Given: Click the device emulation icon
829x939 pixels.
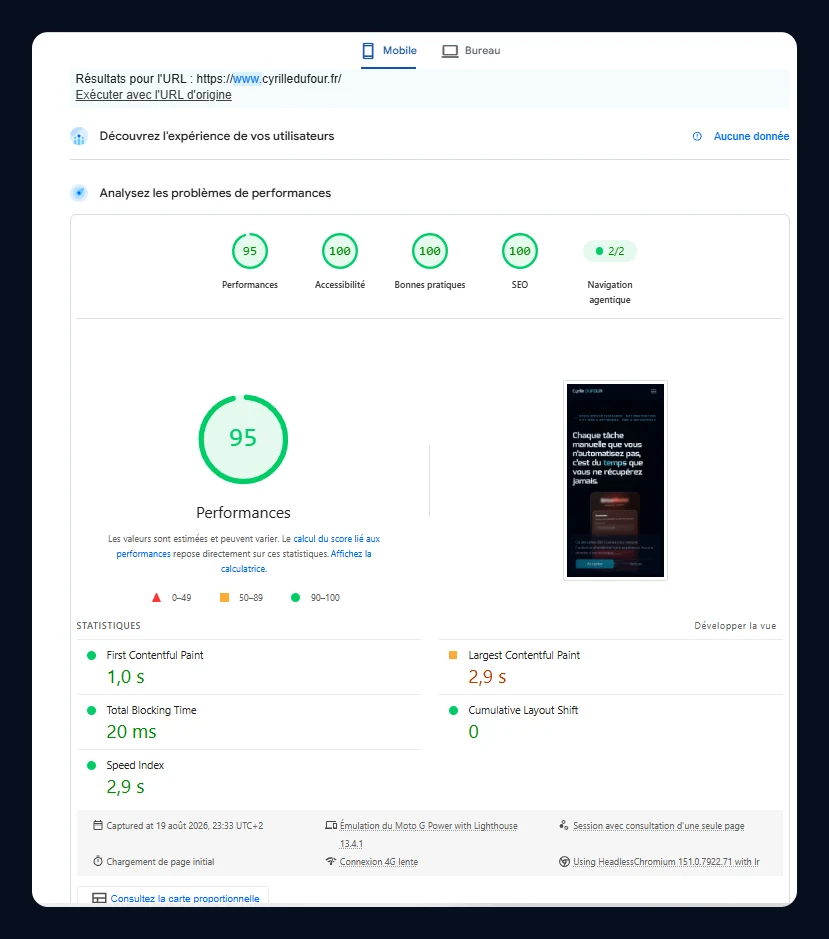Looking at the screenshot, I should pos(331,825).
